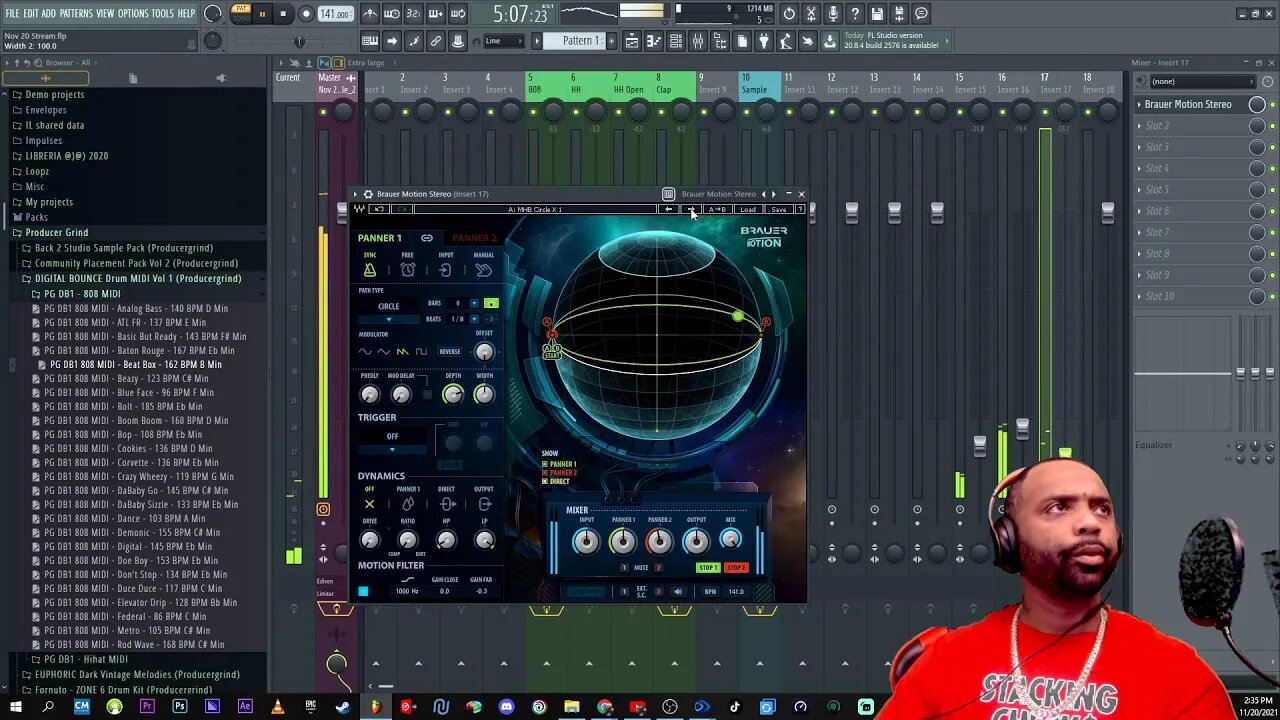Select the Dynamics Output routing icon
This screenshot has width=1280, height=720.
pyautogui.click(x=485, y=504)
